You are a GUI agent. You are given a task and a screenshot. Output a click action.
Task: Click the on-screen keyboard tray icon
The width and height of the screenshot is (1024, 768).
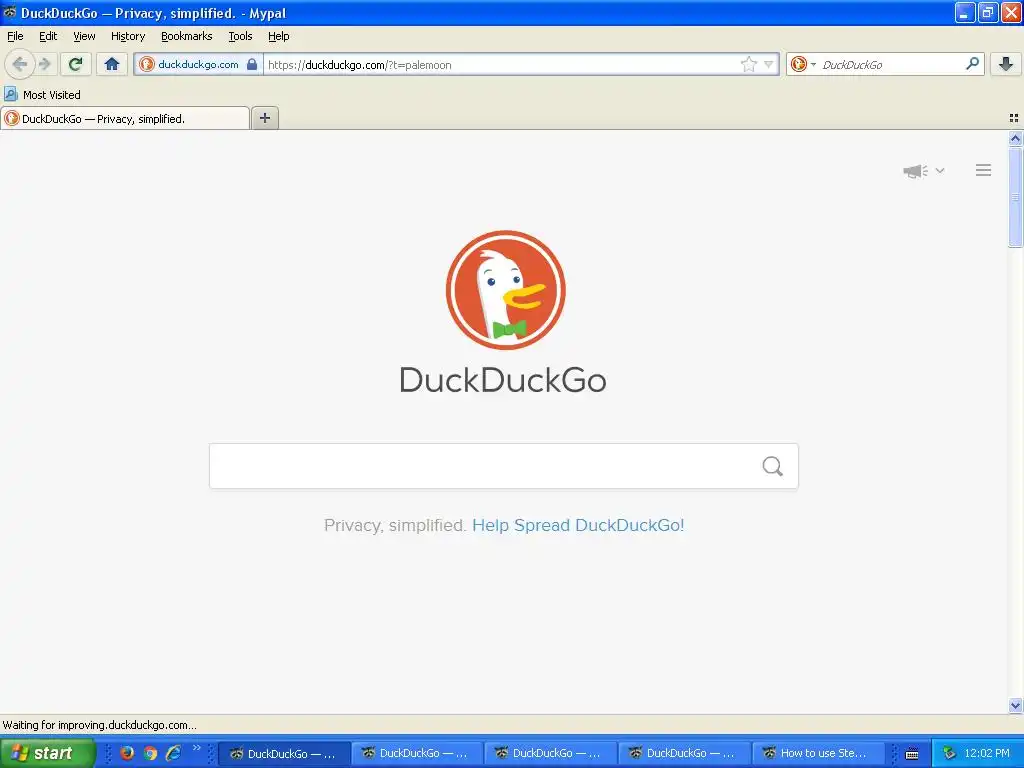(912, 754)
